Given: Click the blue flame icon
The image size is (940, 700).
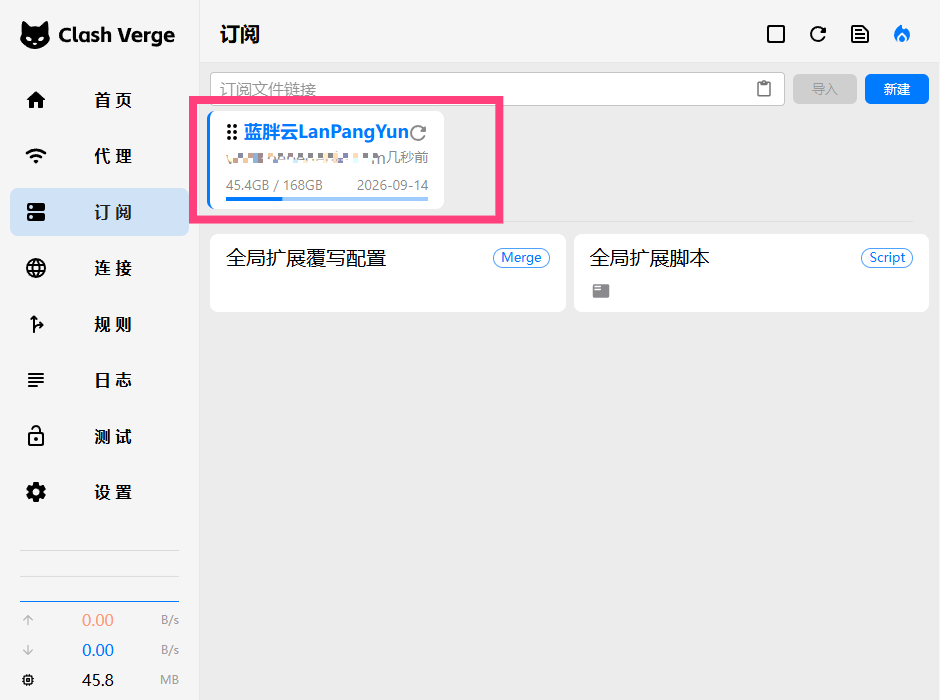Looking at the screenshot, I should pyautogui.click(x=902, y=34).
